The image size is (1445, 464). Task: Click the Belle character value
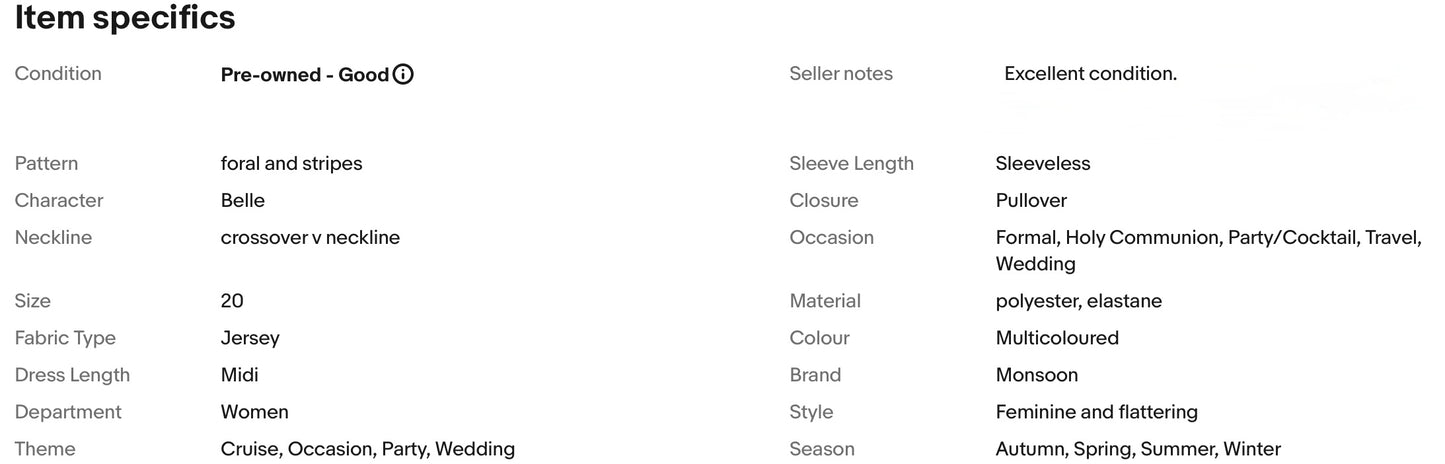click(x=243, y=200)
